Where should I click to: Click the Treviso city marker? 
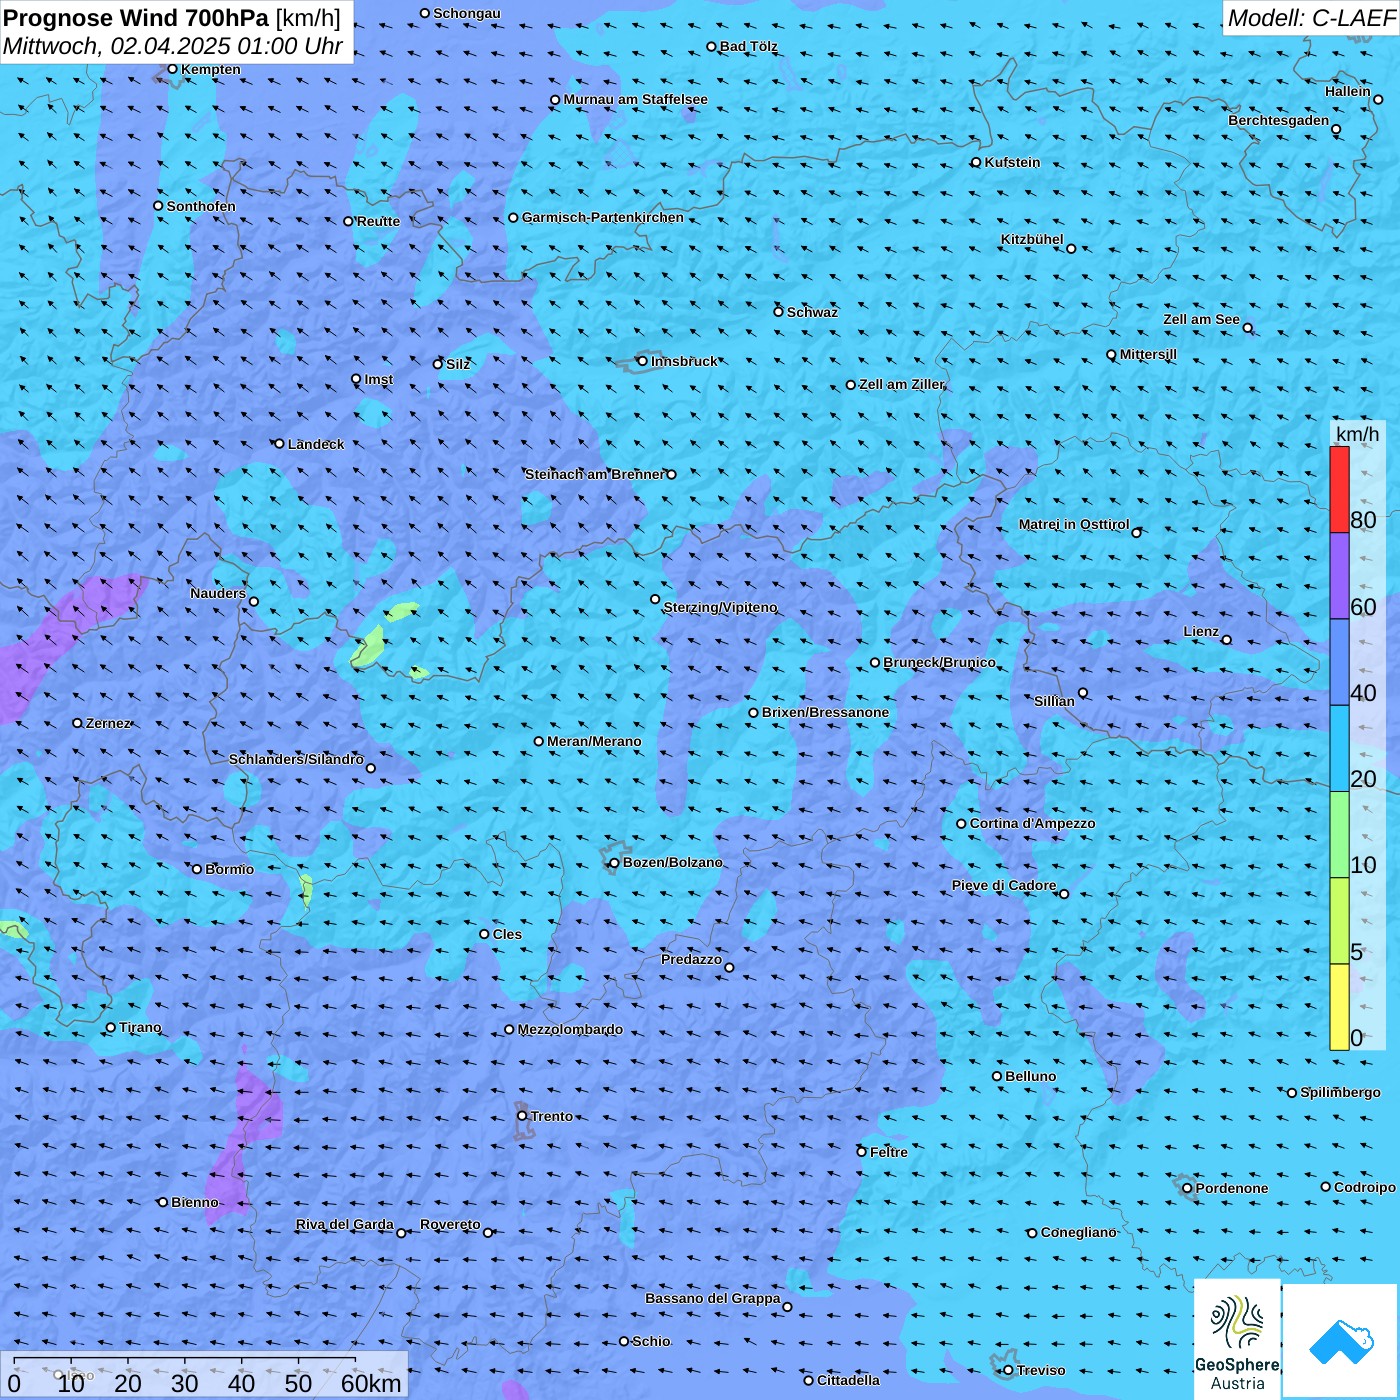pyautogui.click(x=1008, y=1370)
